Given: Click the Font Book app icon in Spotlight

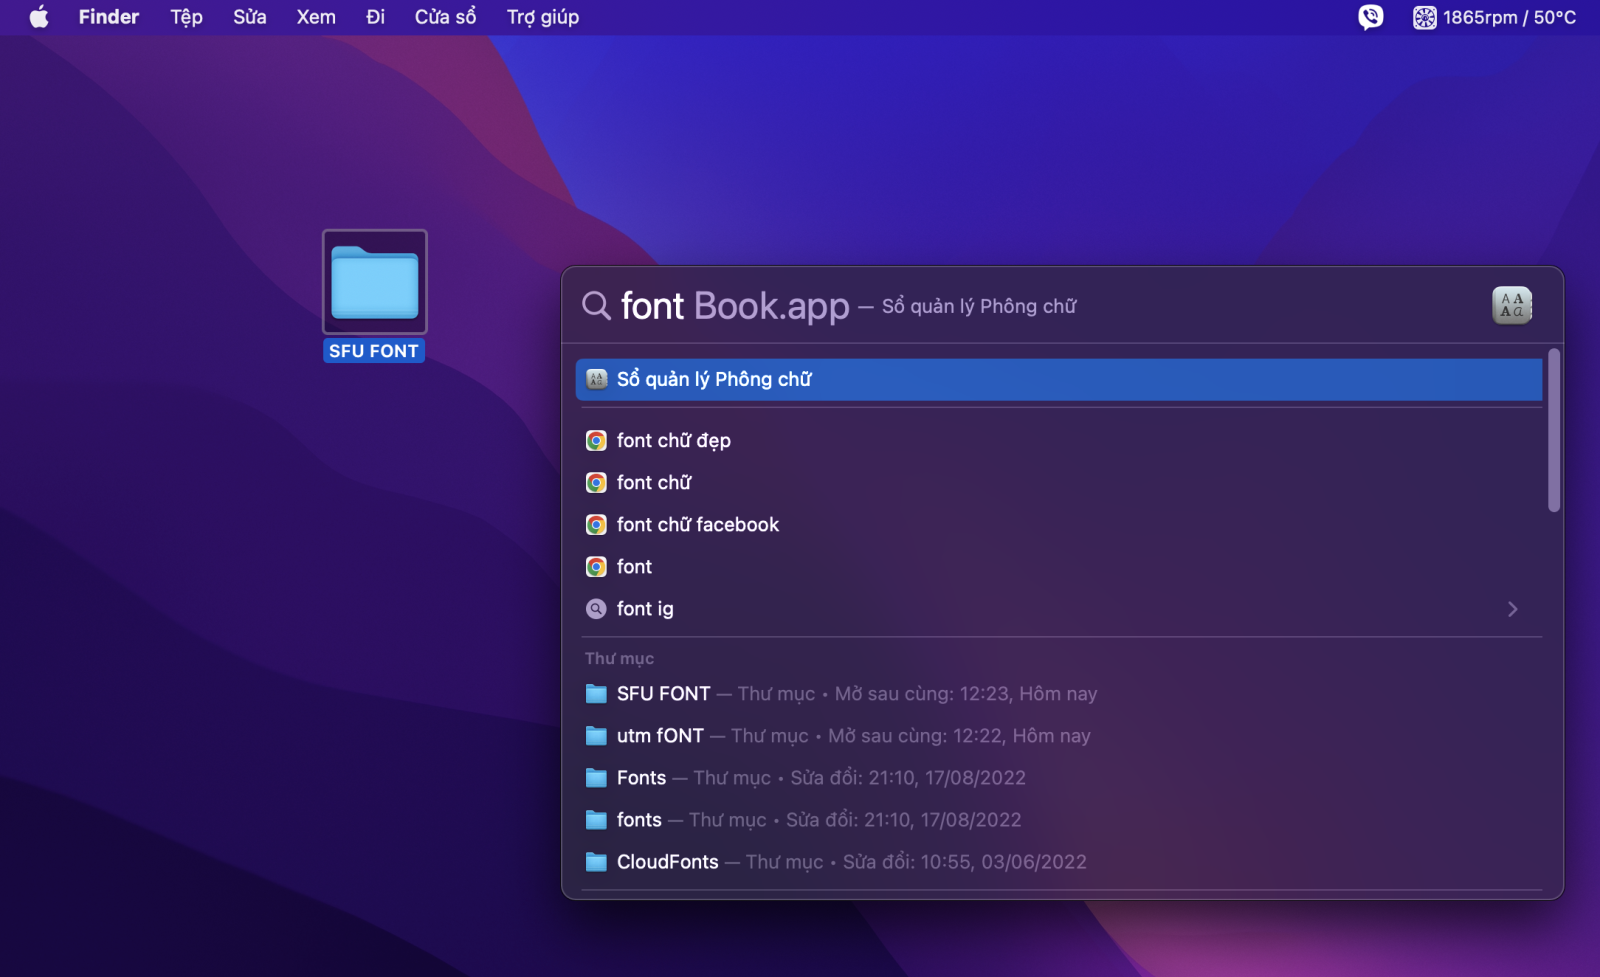Looking at the screenshot, I should click(x=1512, y=306).
